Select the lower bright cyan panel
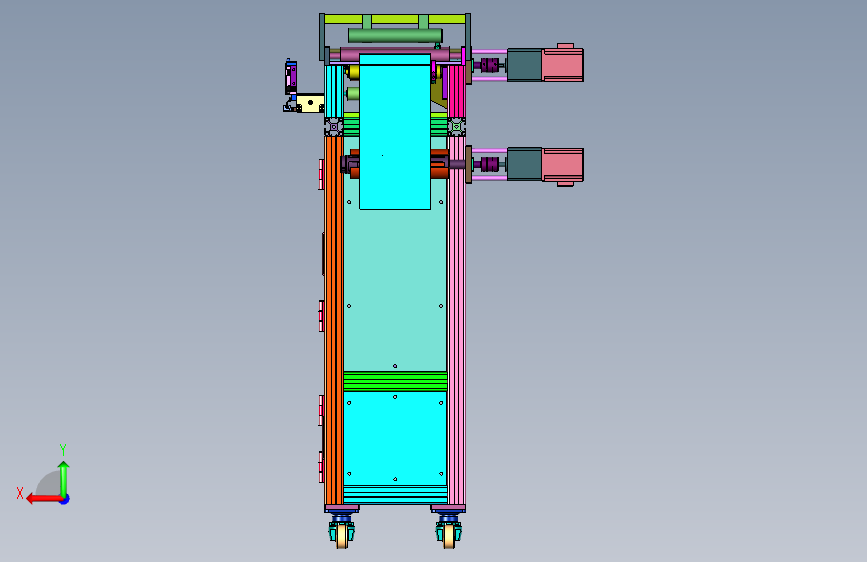This screenshot has width=867, height=562. click(x=395, y=438)
